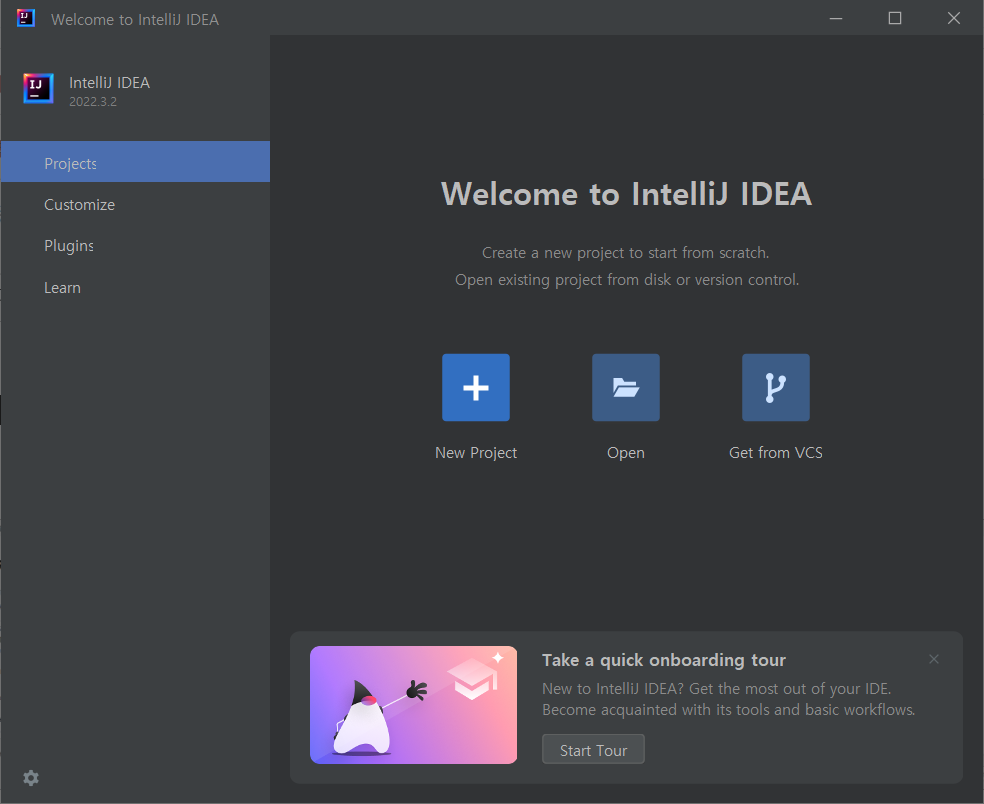
Task: Click the IntelliJ IDEA logo in the sidebar
Action: coord(37,89)
